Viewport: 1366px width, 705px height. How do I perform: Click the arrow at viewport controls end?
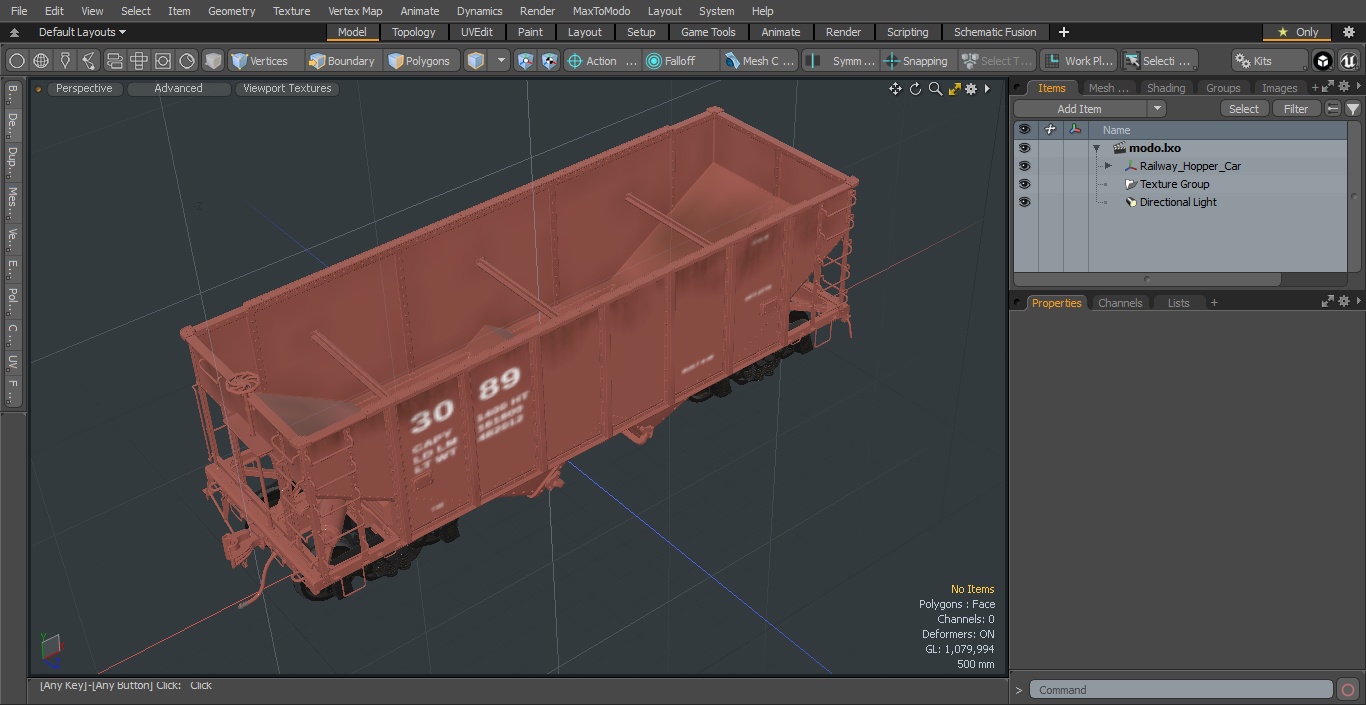(987, 89)
